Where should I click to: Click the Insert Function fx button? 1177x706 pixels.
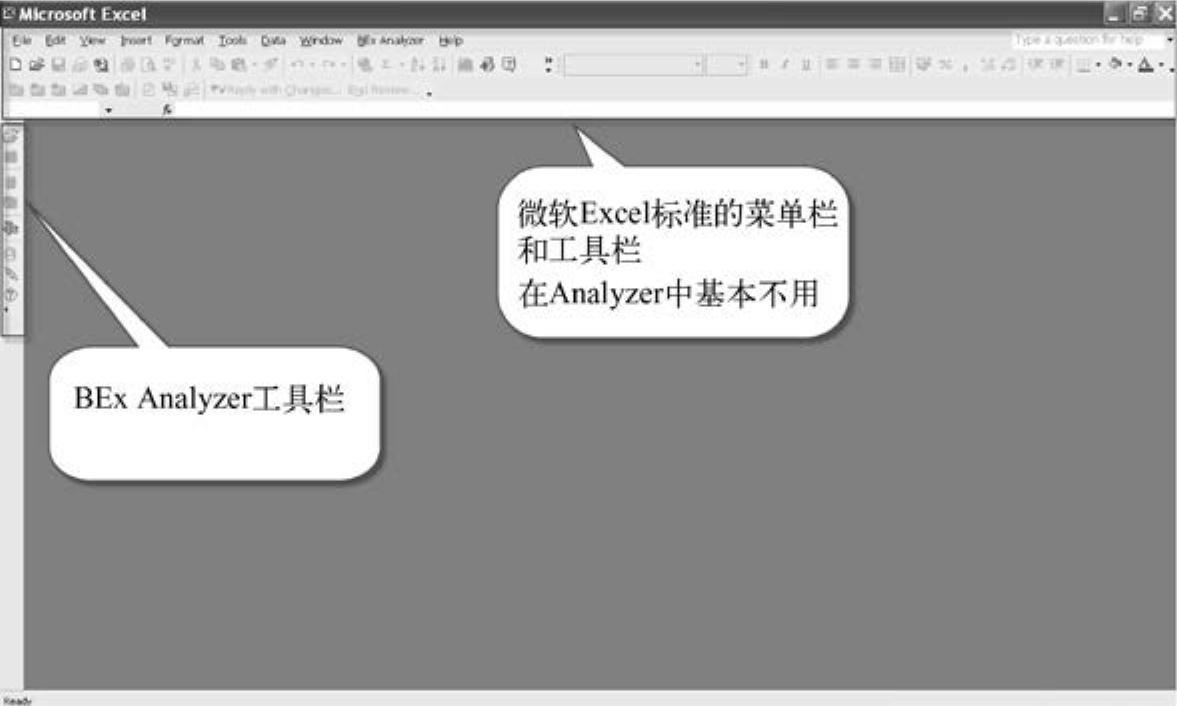click(167, 110)
